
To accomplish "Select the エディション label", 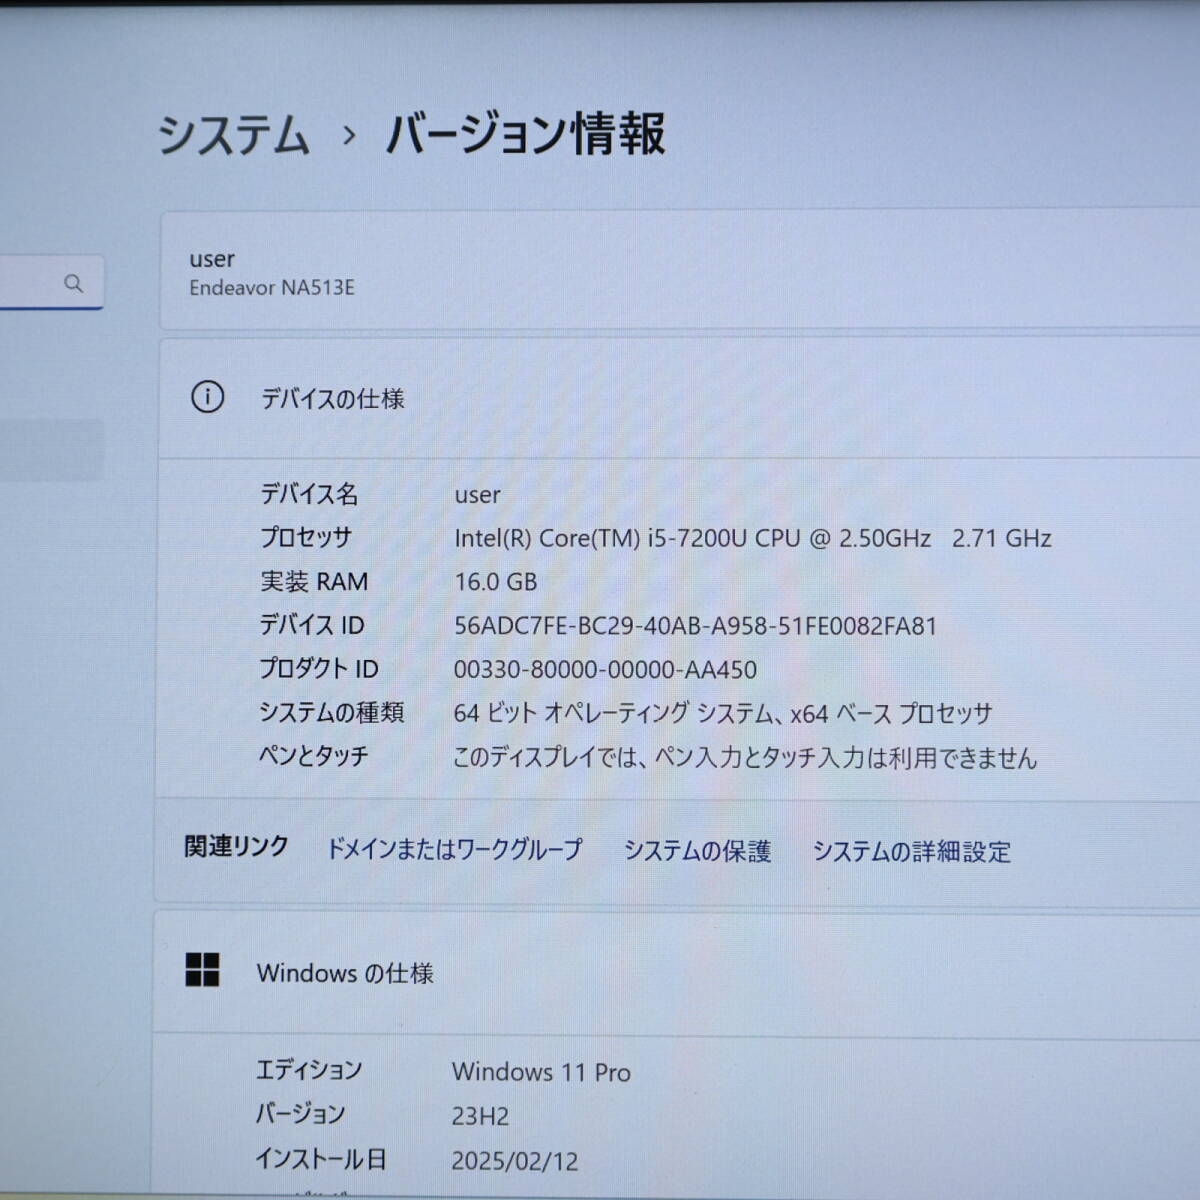I will pyautogui.click(x=309, y=1070).
